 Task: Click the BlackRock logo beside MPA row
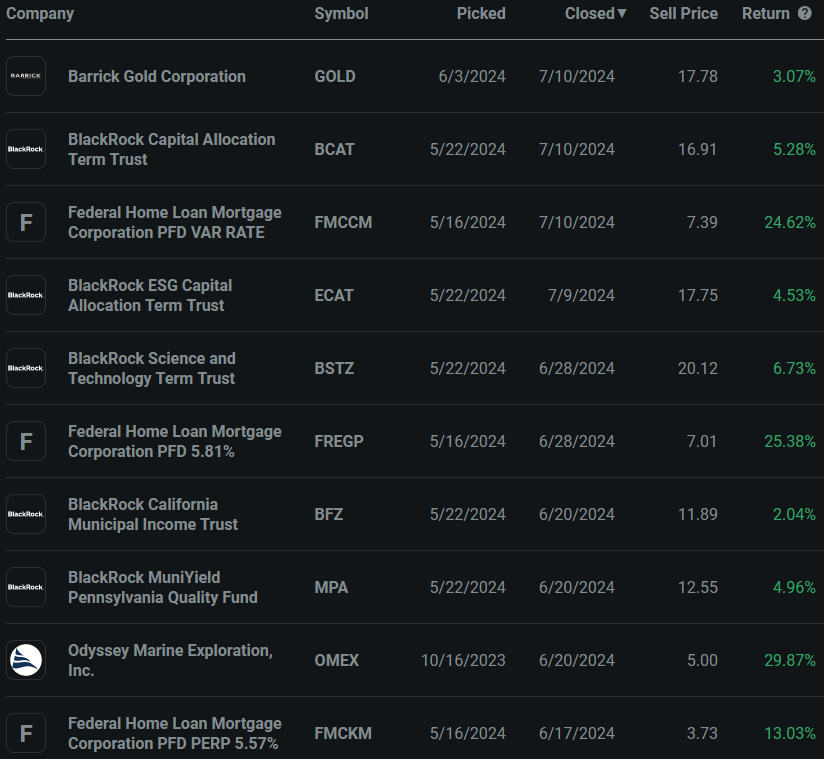point(26,587)
